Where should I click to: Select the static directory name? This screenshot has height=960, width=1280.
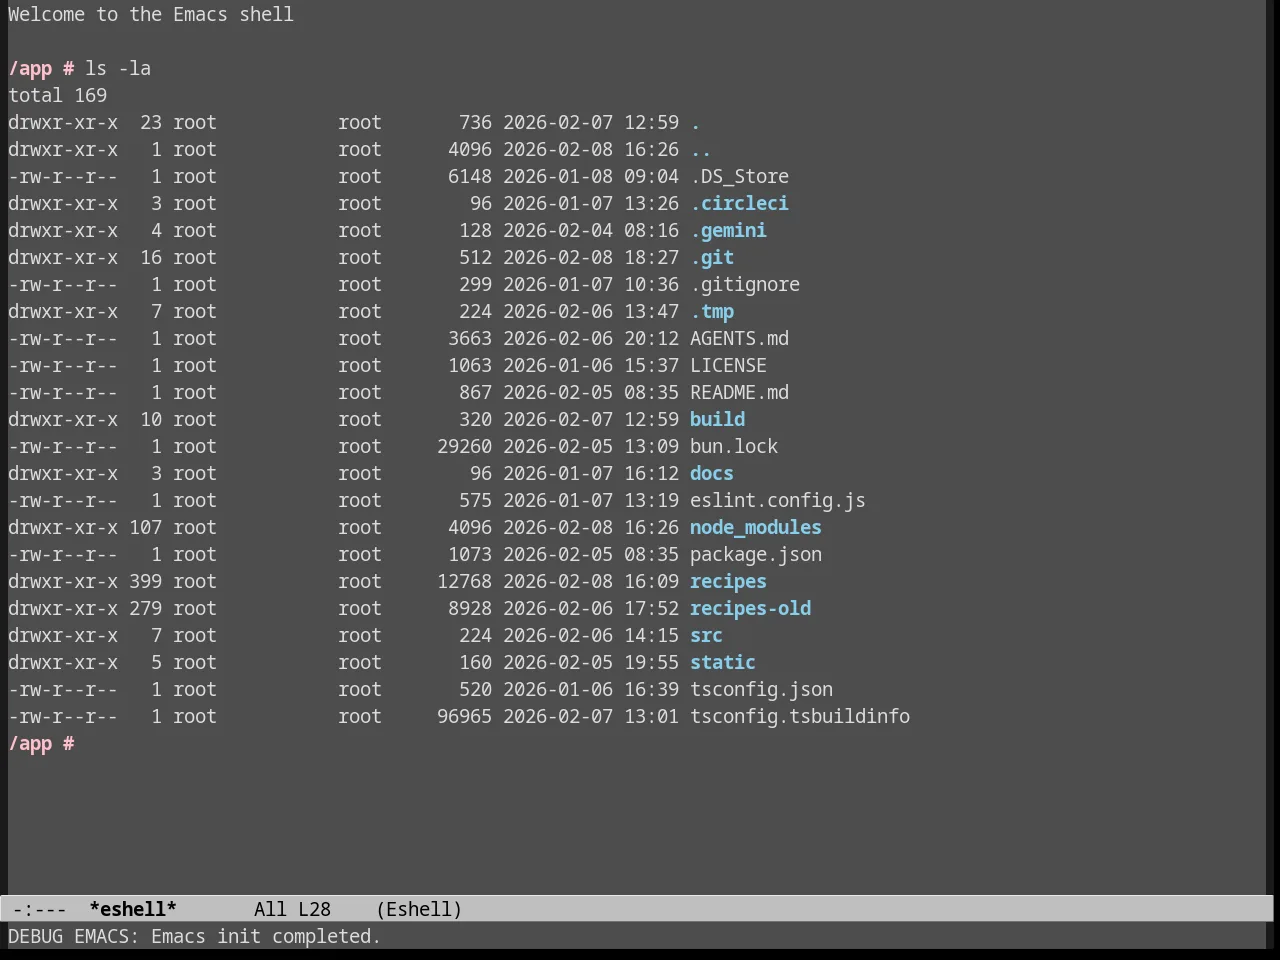tap(723, 662)
